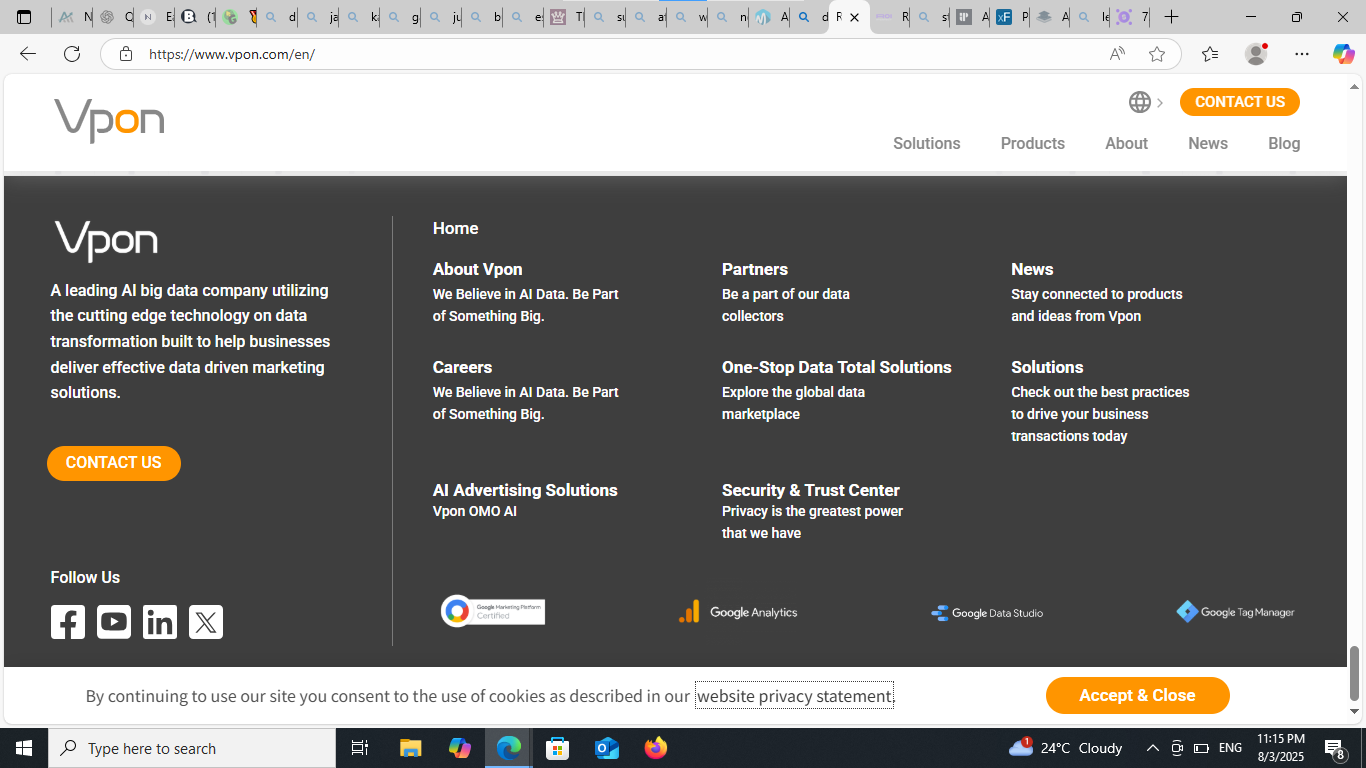Open the Solutions navigation menu
The width and height of the screenshot is (1366, 768).
[x=926, y=143]
